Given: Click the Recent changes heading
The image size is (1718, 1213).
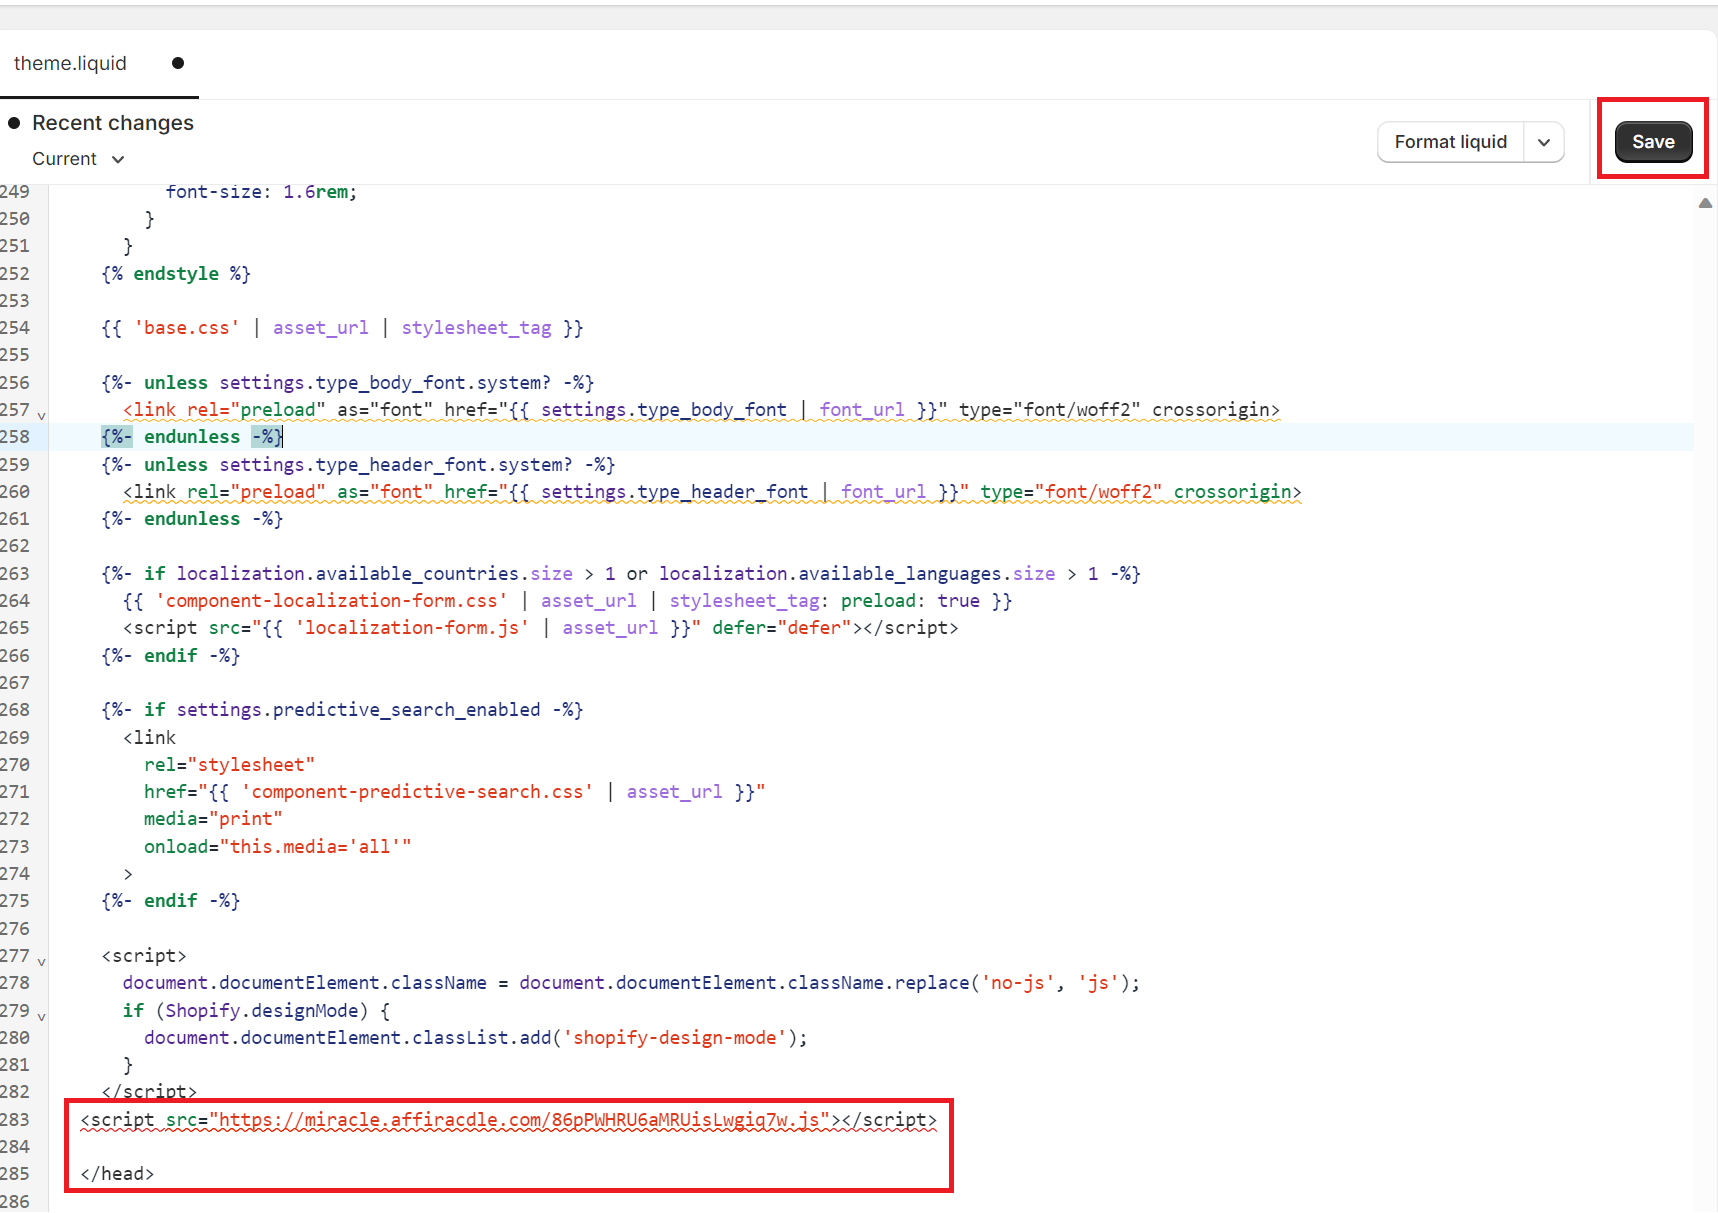Looking at the screenshot, I should (x=113, y=123).
